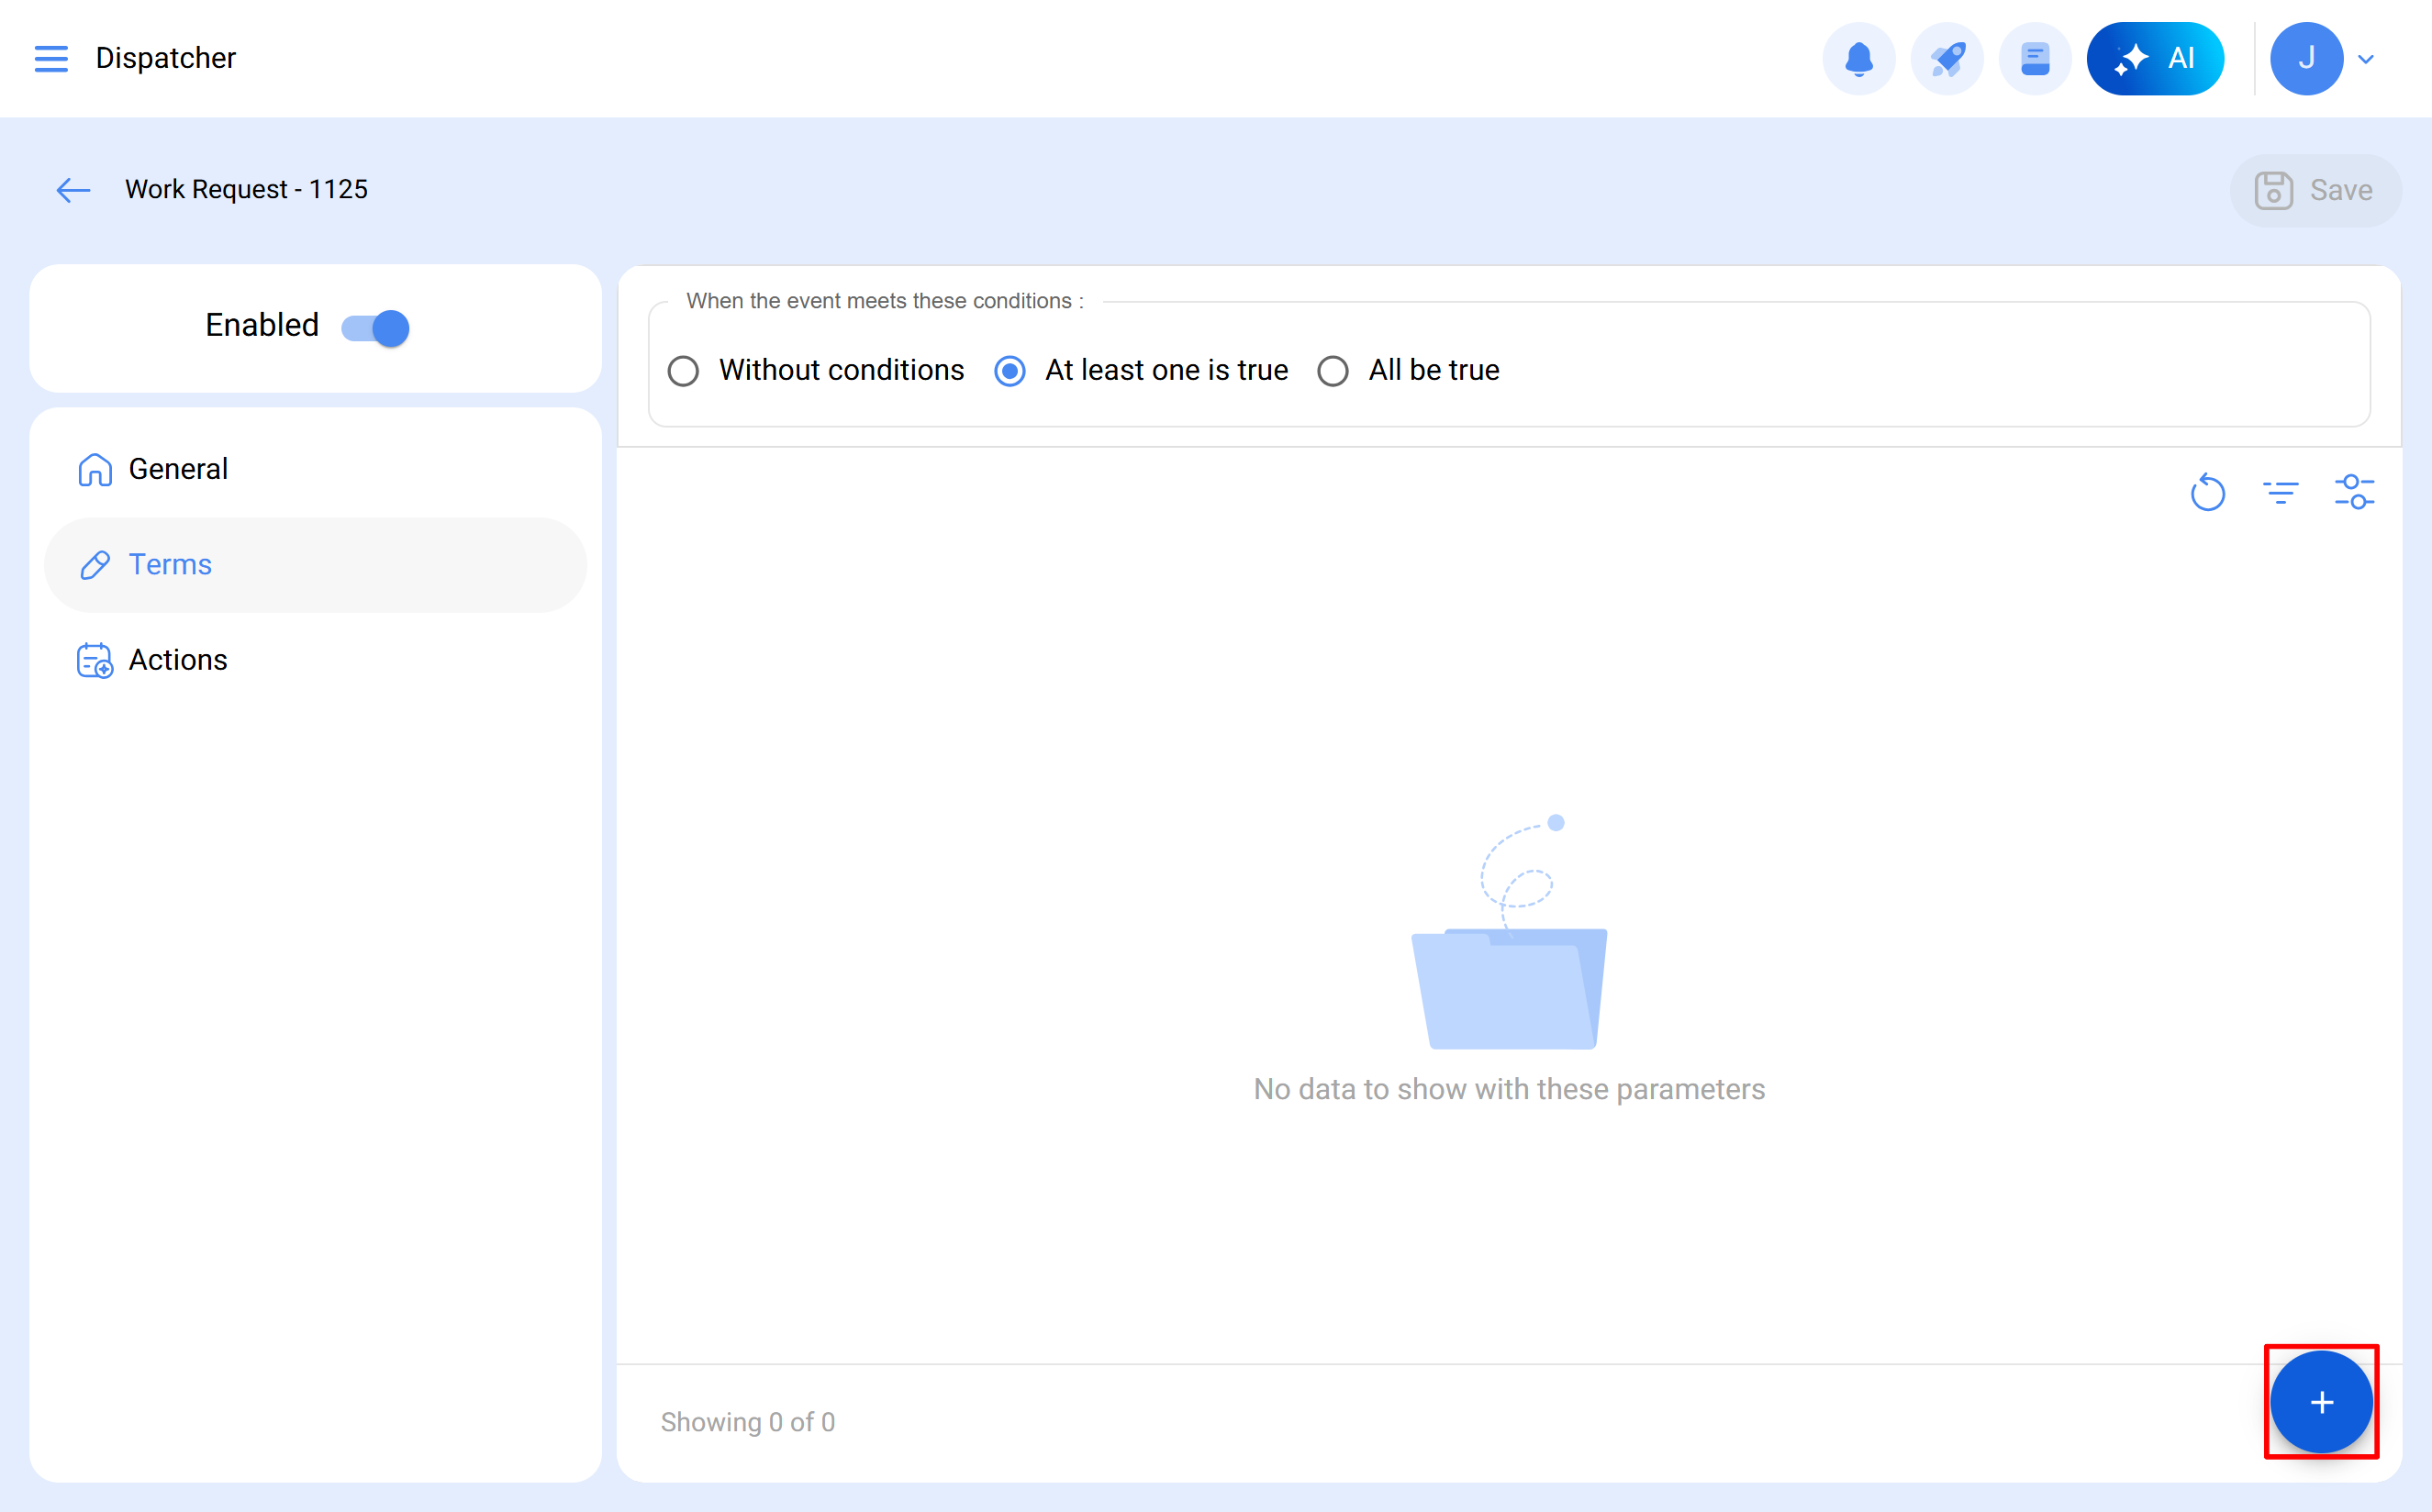This screenshot has width=2432, height=1512.
Task: Open the hamburger navigation menu
Action: point(51,58)
